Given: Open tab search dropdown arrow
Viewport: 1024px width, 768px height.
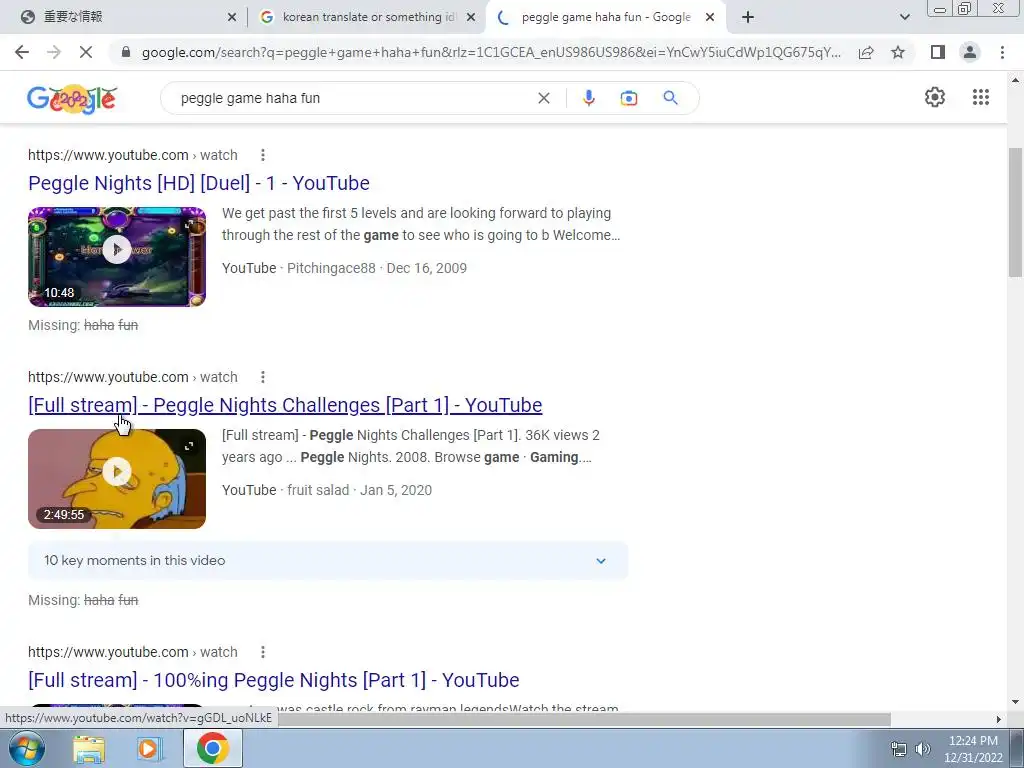Looking at the screenshot, I should tap(904, 17).
